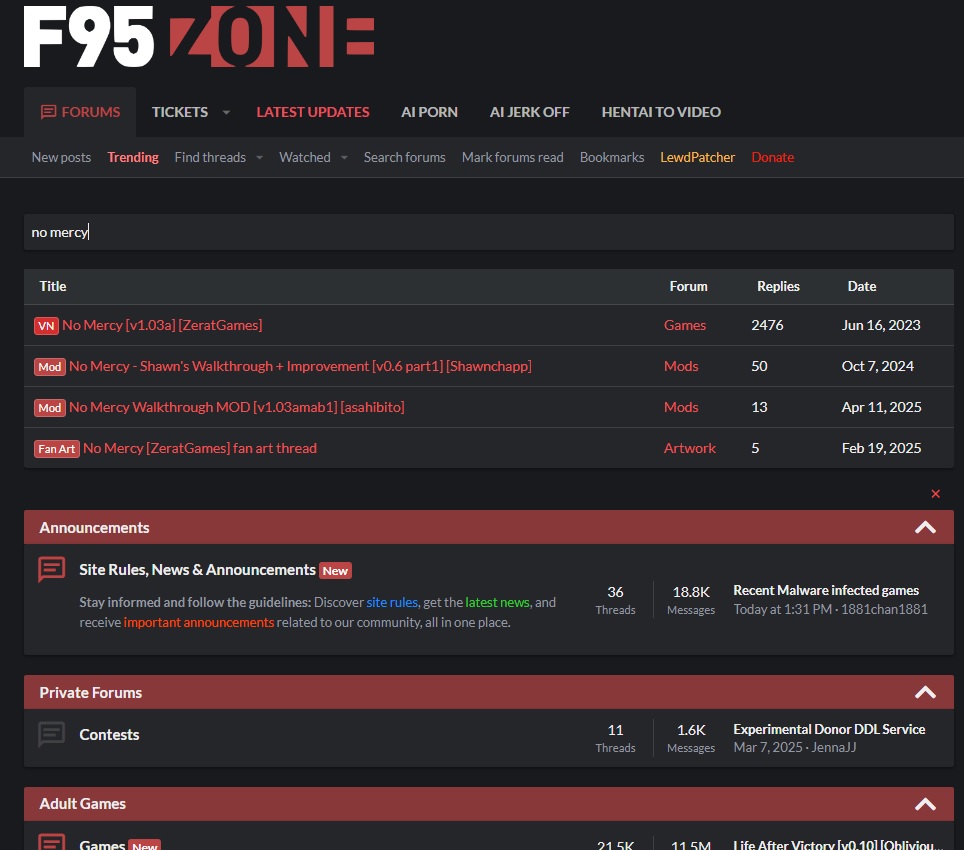Viewport: 964px width, 850px height.
Task: Go to Latest Updates
Action: 313,112
